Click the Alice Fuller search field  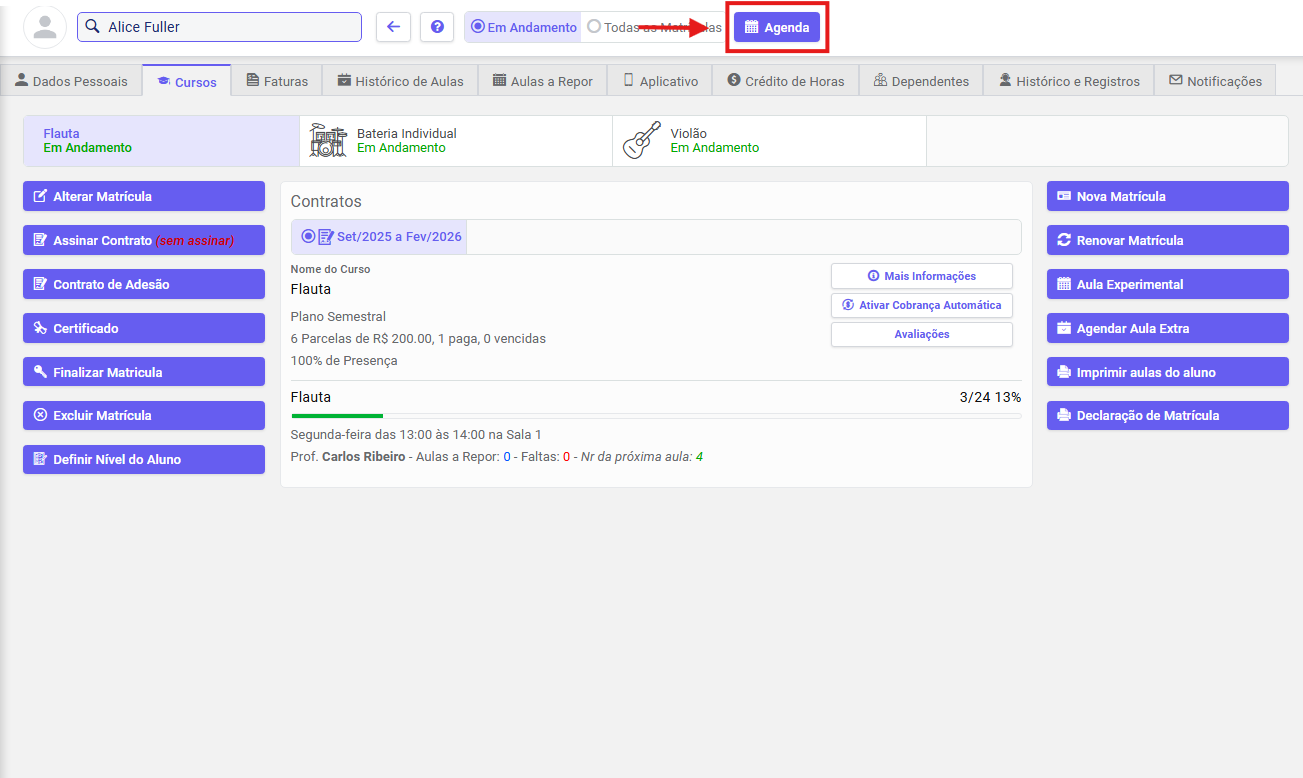[219, 27]
